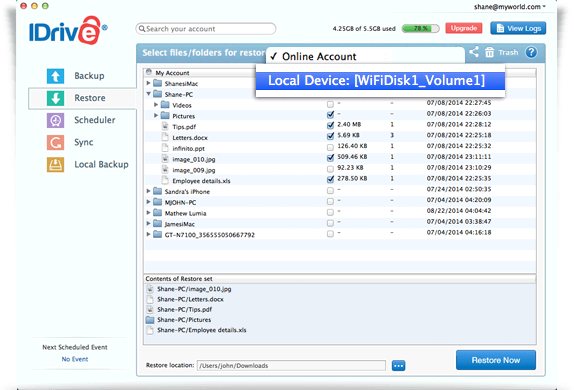Select Shane-PC/Tips.pdf text in restore set

184,309
